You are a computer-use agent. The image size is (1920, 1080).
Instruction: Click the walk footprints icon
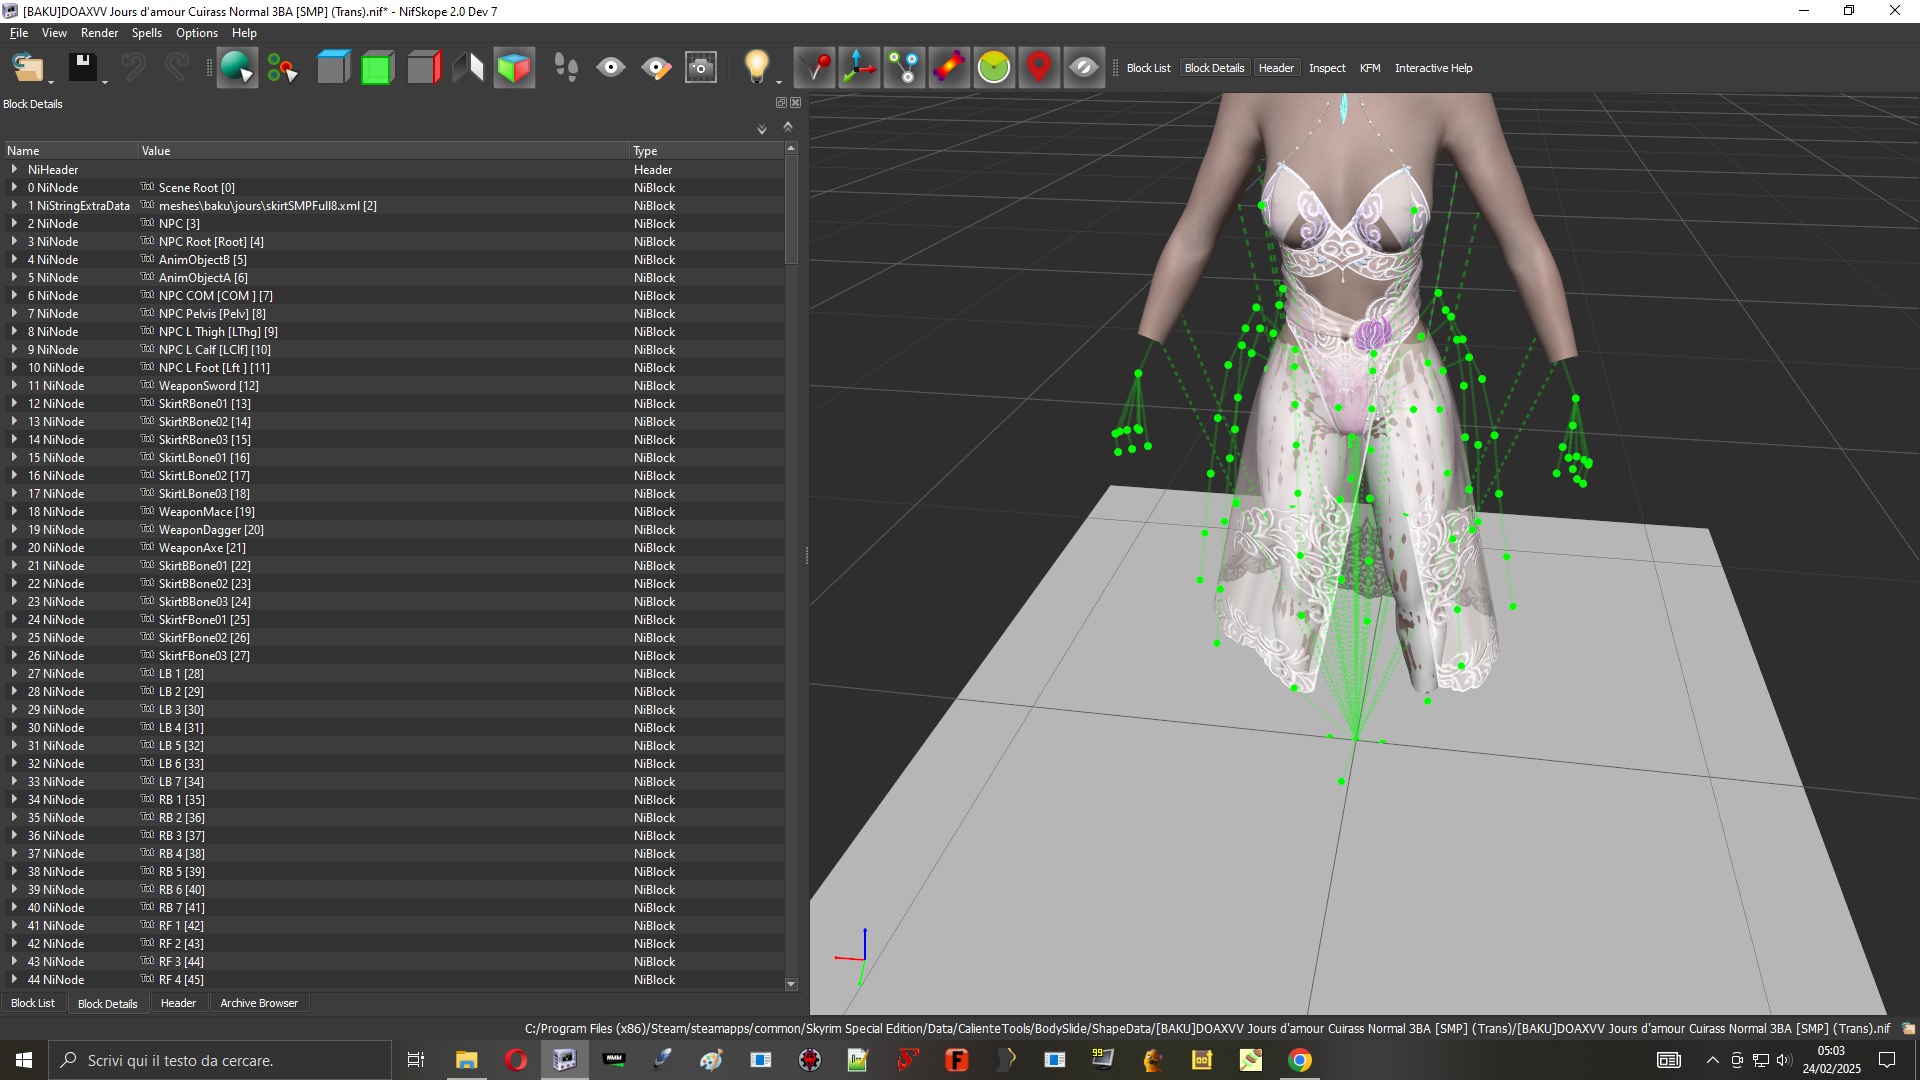[566, 68]
